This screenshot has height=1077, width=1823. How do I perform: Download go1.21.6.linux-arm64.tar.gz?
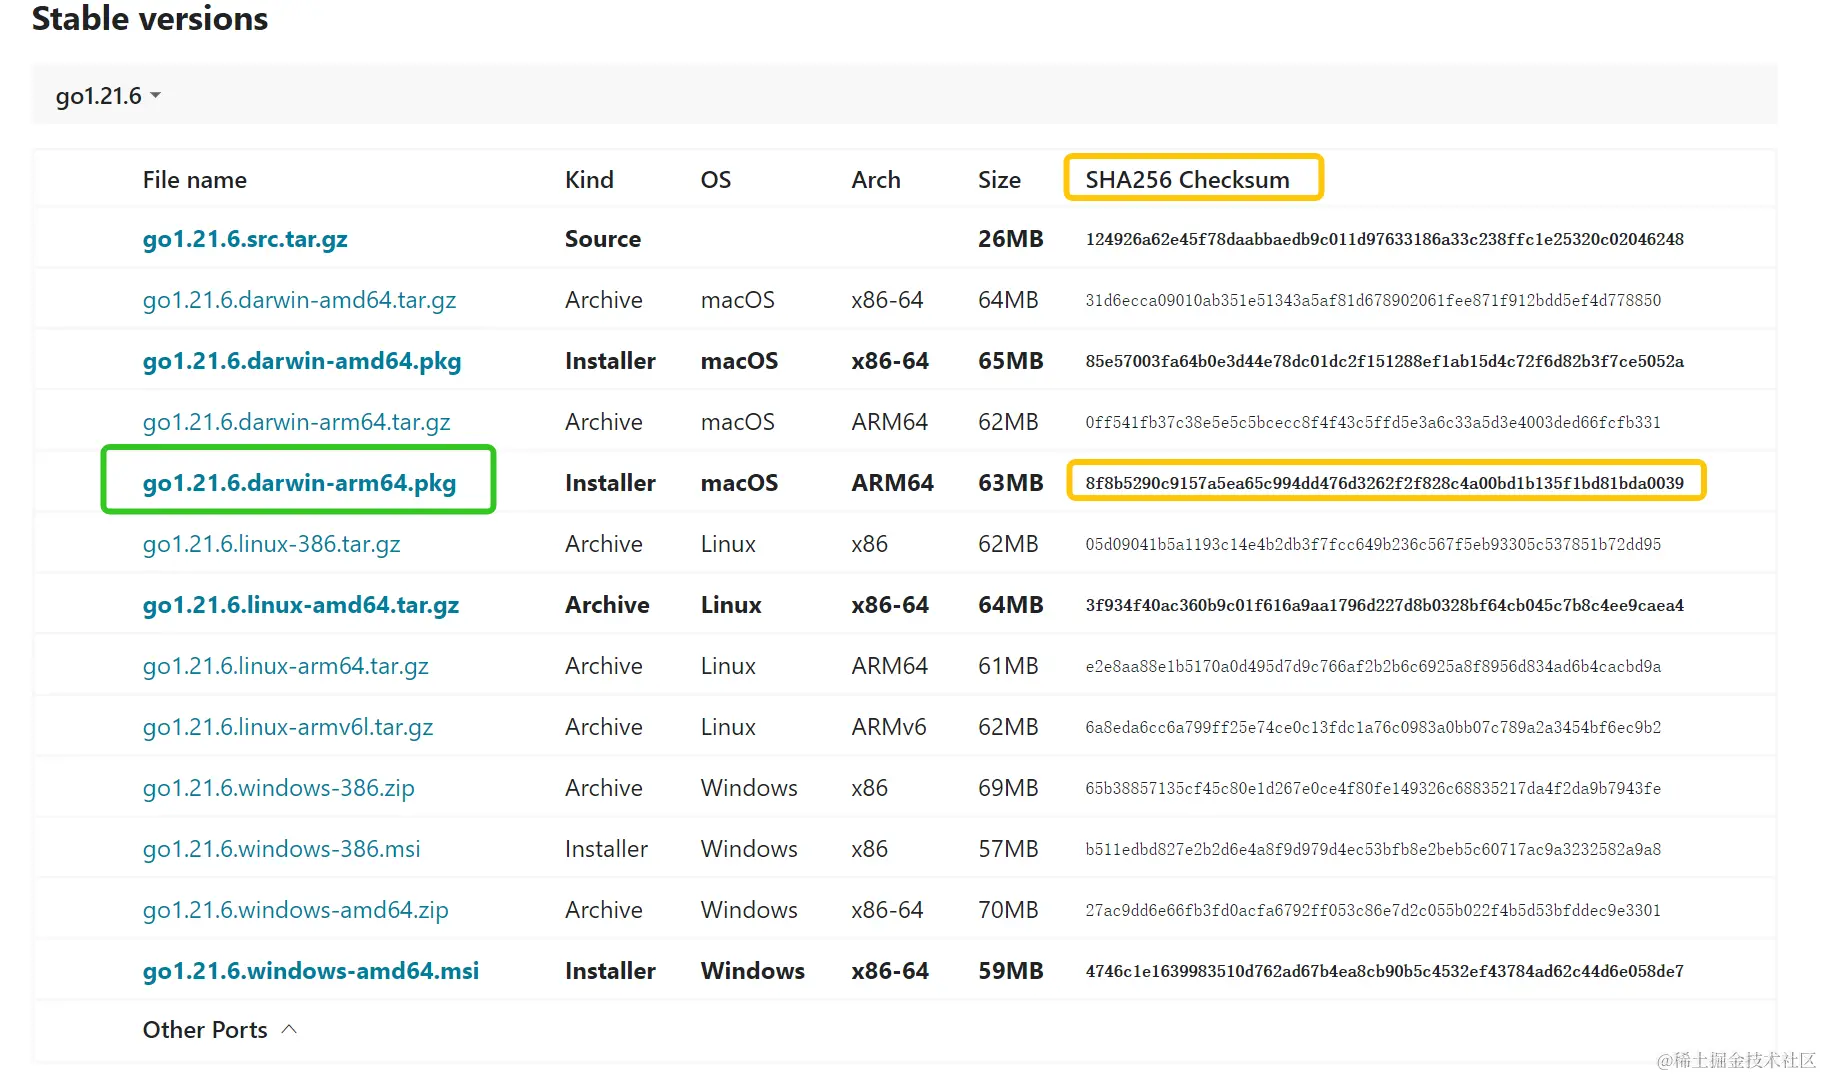[x=285, y=666]
